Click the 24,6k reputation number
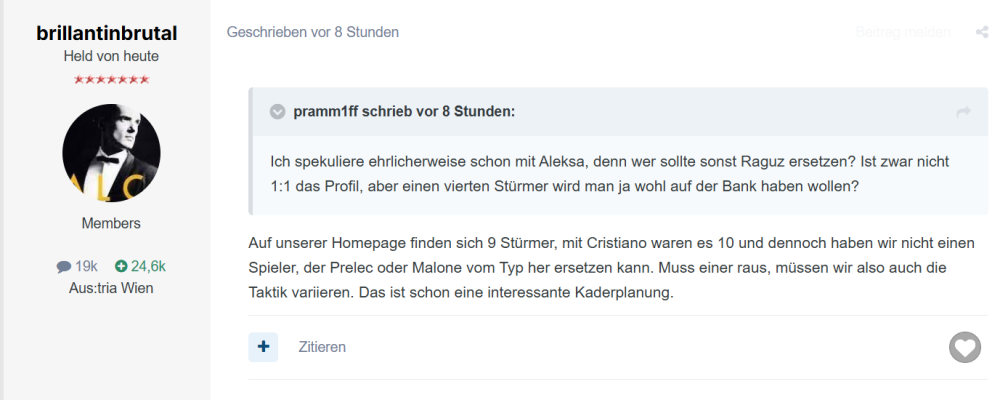The height and width of the screenshot is (400, 1000). coord(148,266)
